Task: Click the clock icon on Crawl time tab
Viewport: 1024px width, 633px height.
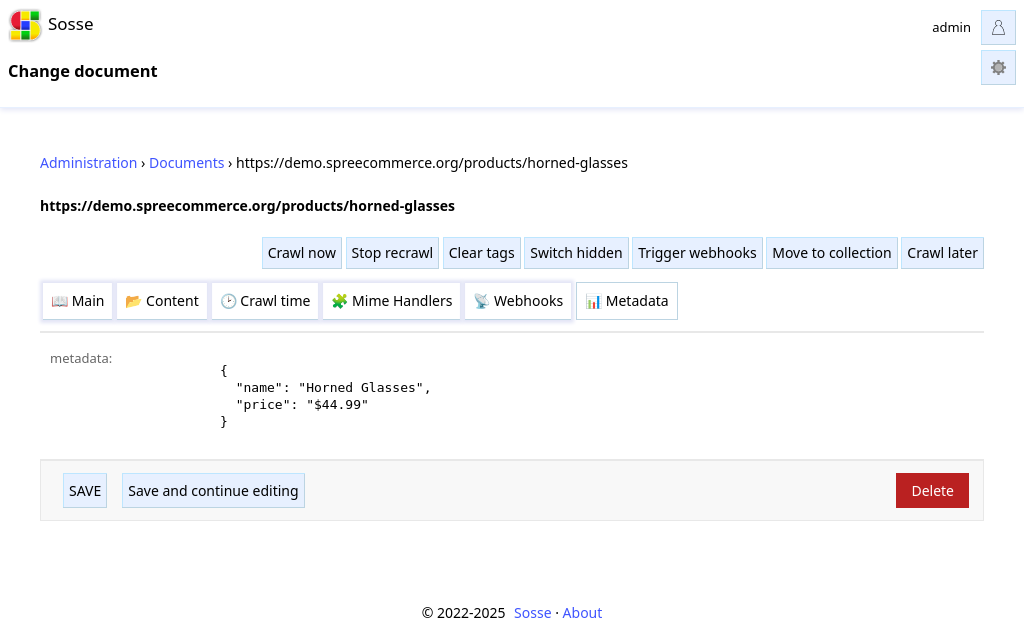Action: [228, 301]
